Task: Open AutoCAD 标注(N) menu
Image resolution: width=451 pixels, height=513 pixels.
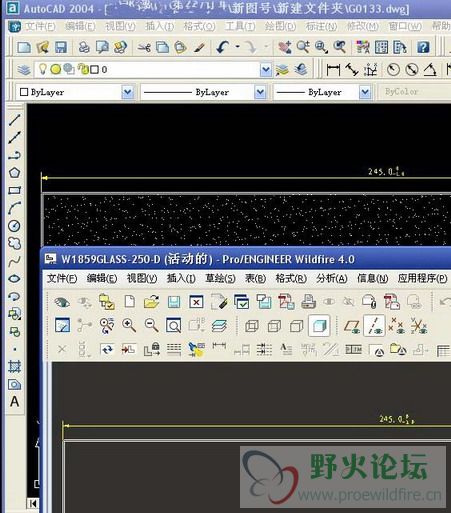Action: 321,26
